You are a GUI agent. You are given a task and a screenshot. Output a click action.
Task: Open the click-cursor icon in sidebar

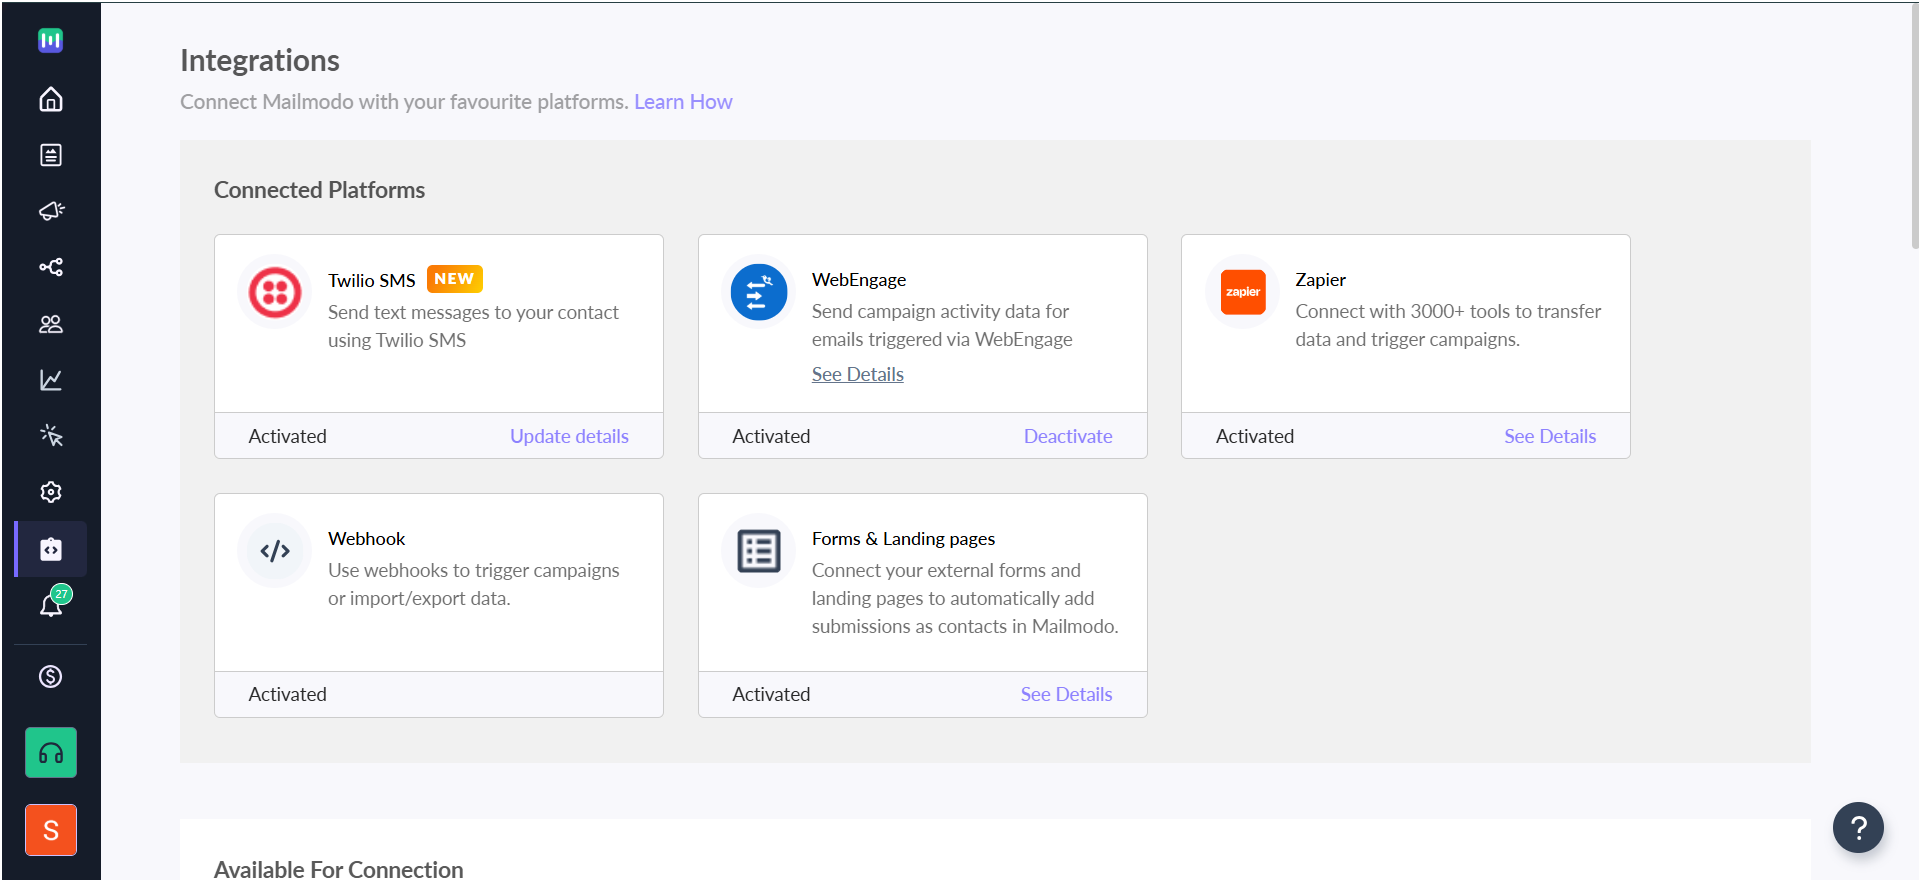click(50, 436)
